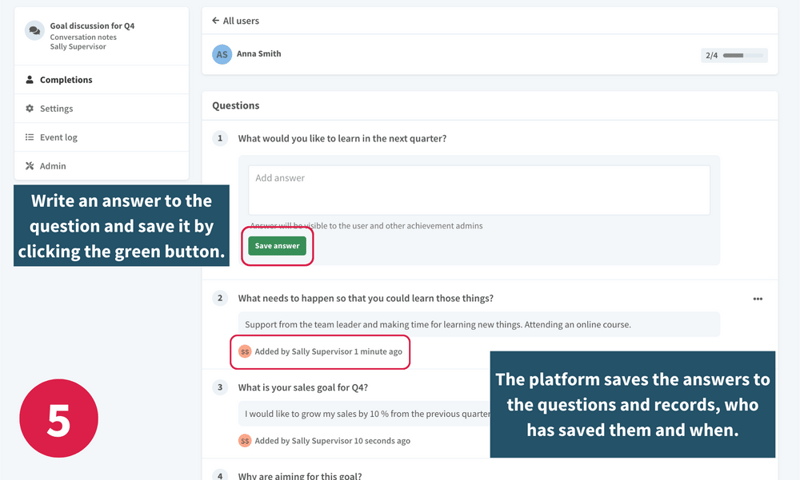800x480 pixels.
Task: Open Settings in the sidebar
Action: coord(102,109)
